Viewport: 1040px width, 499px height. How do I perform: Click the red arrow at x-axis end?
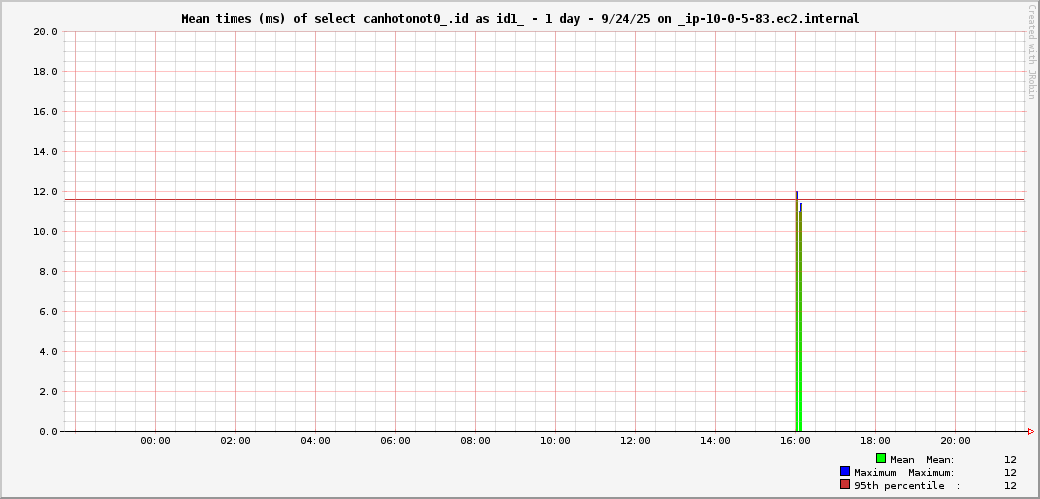click(x=1031, y=431)
